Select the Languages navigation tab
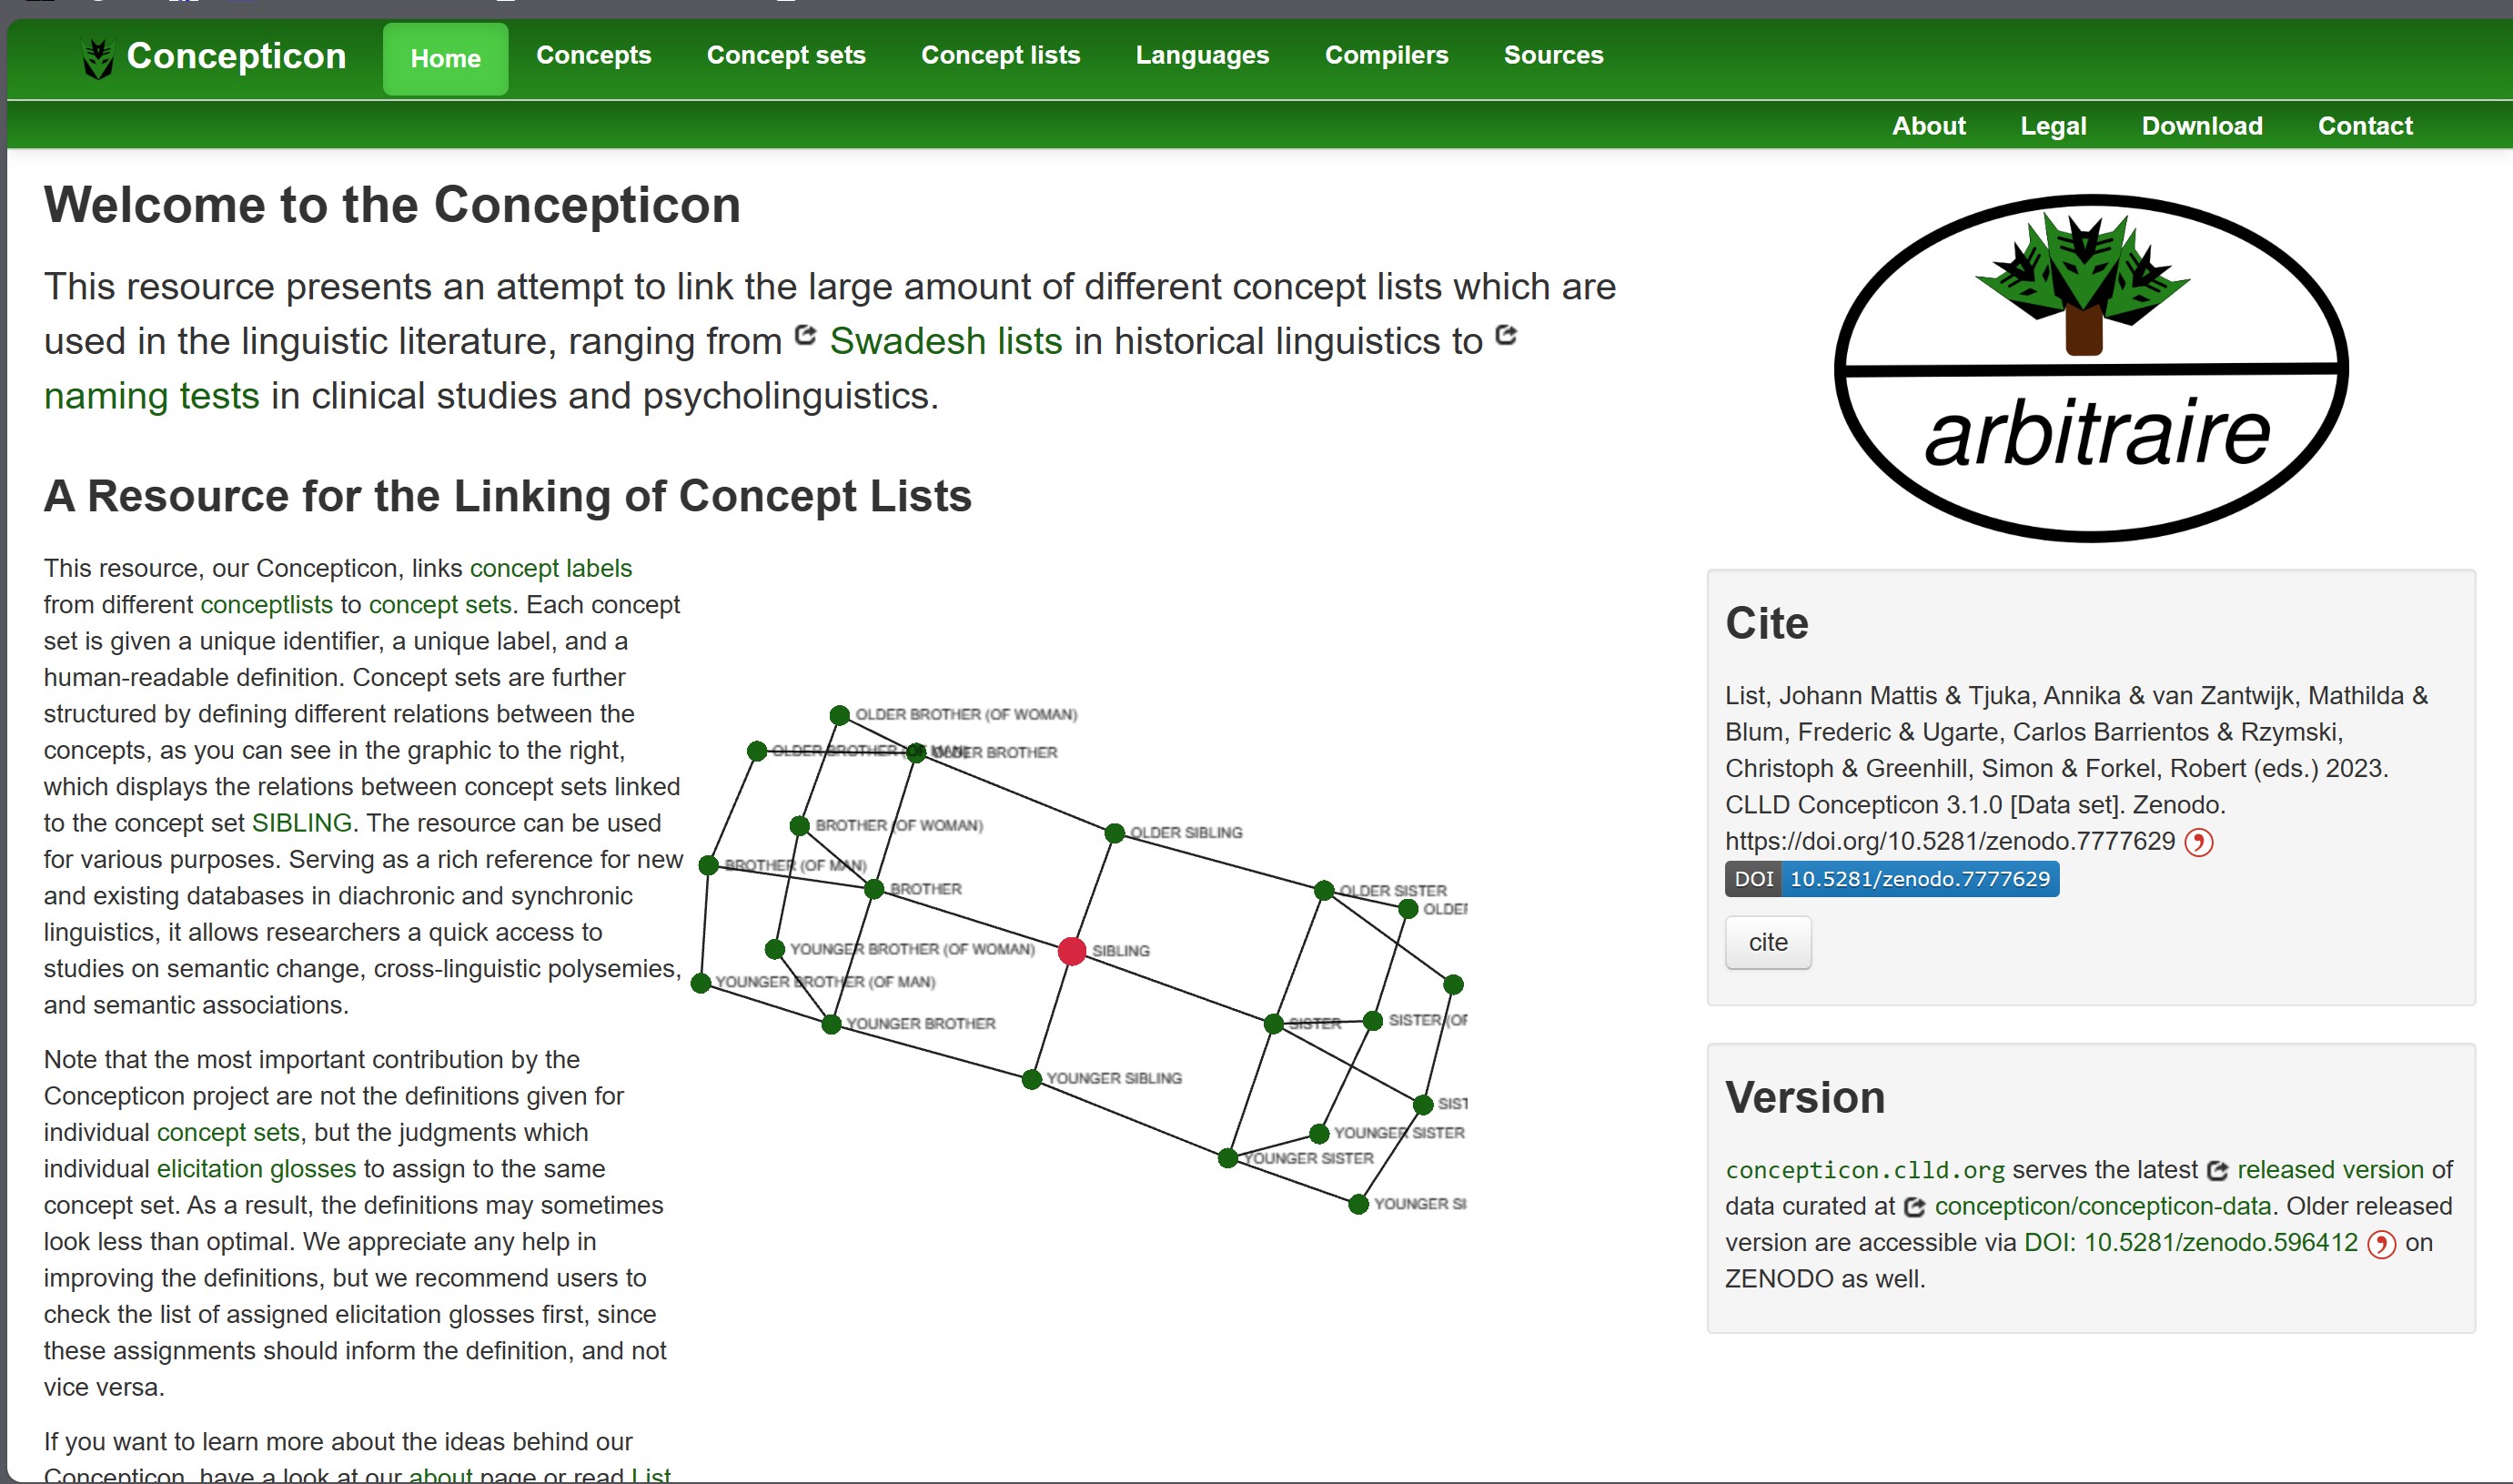 tap(1203, 55)
